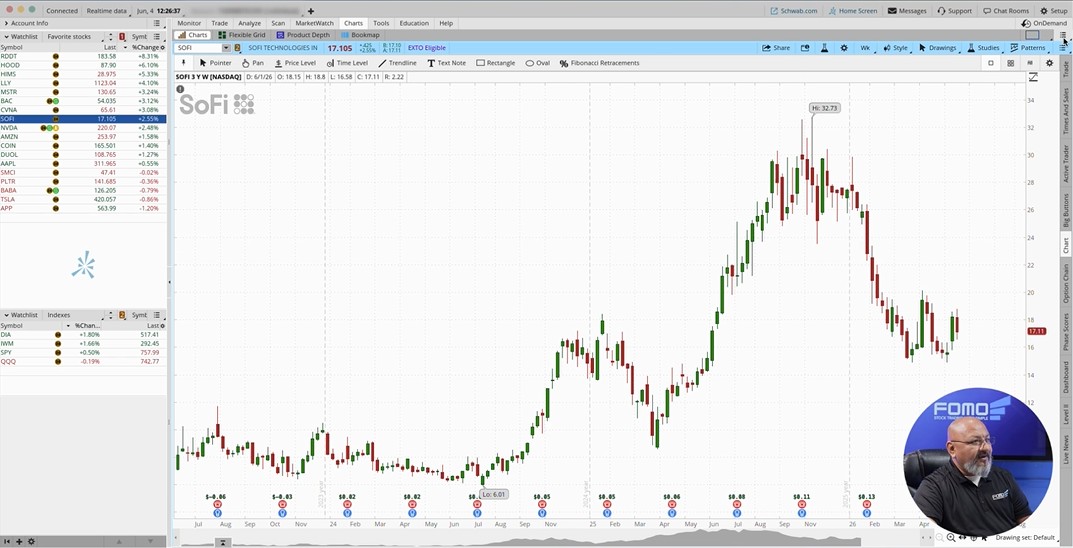Select the Oval drawing tool
The image size is (1073, 548).
(538, 63)
